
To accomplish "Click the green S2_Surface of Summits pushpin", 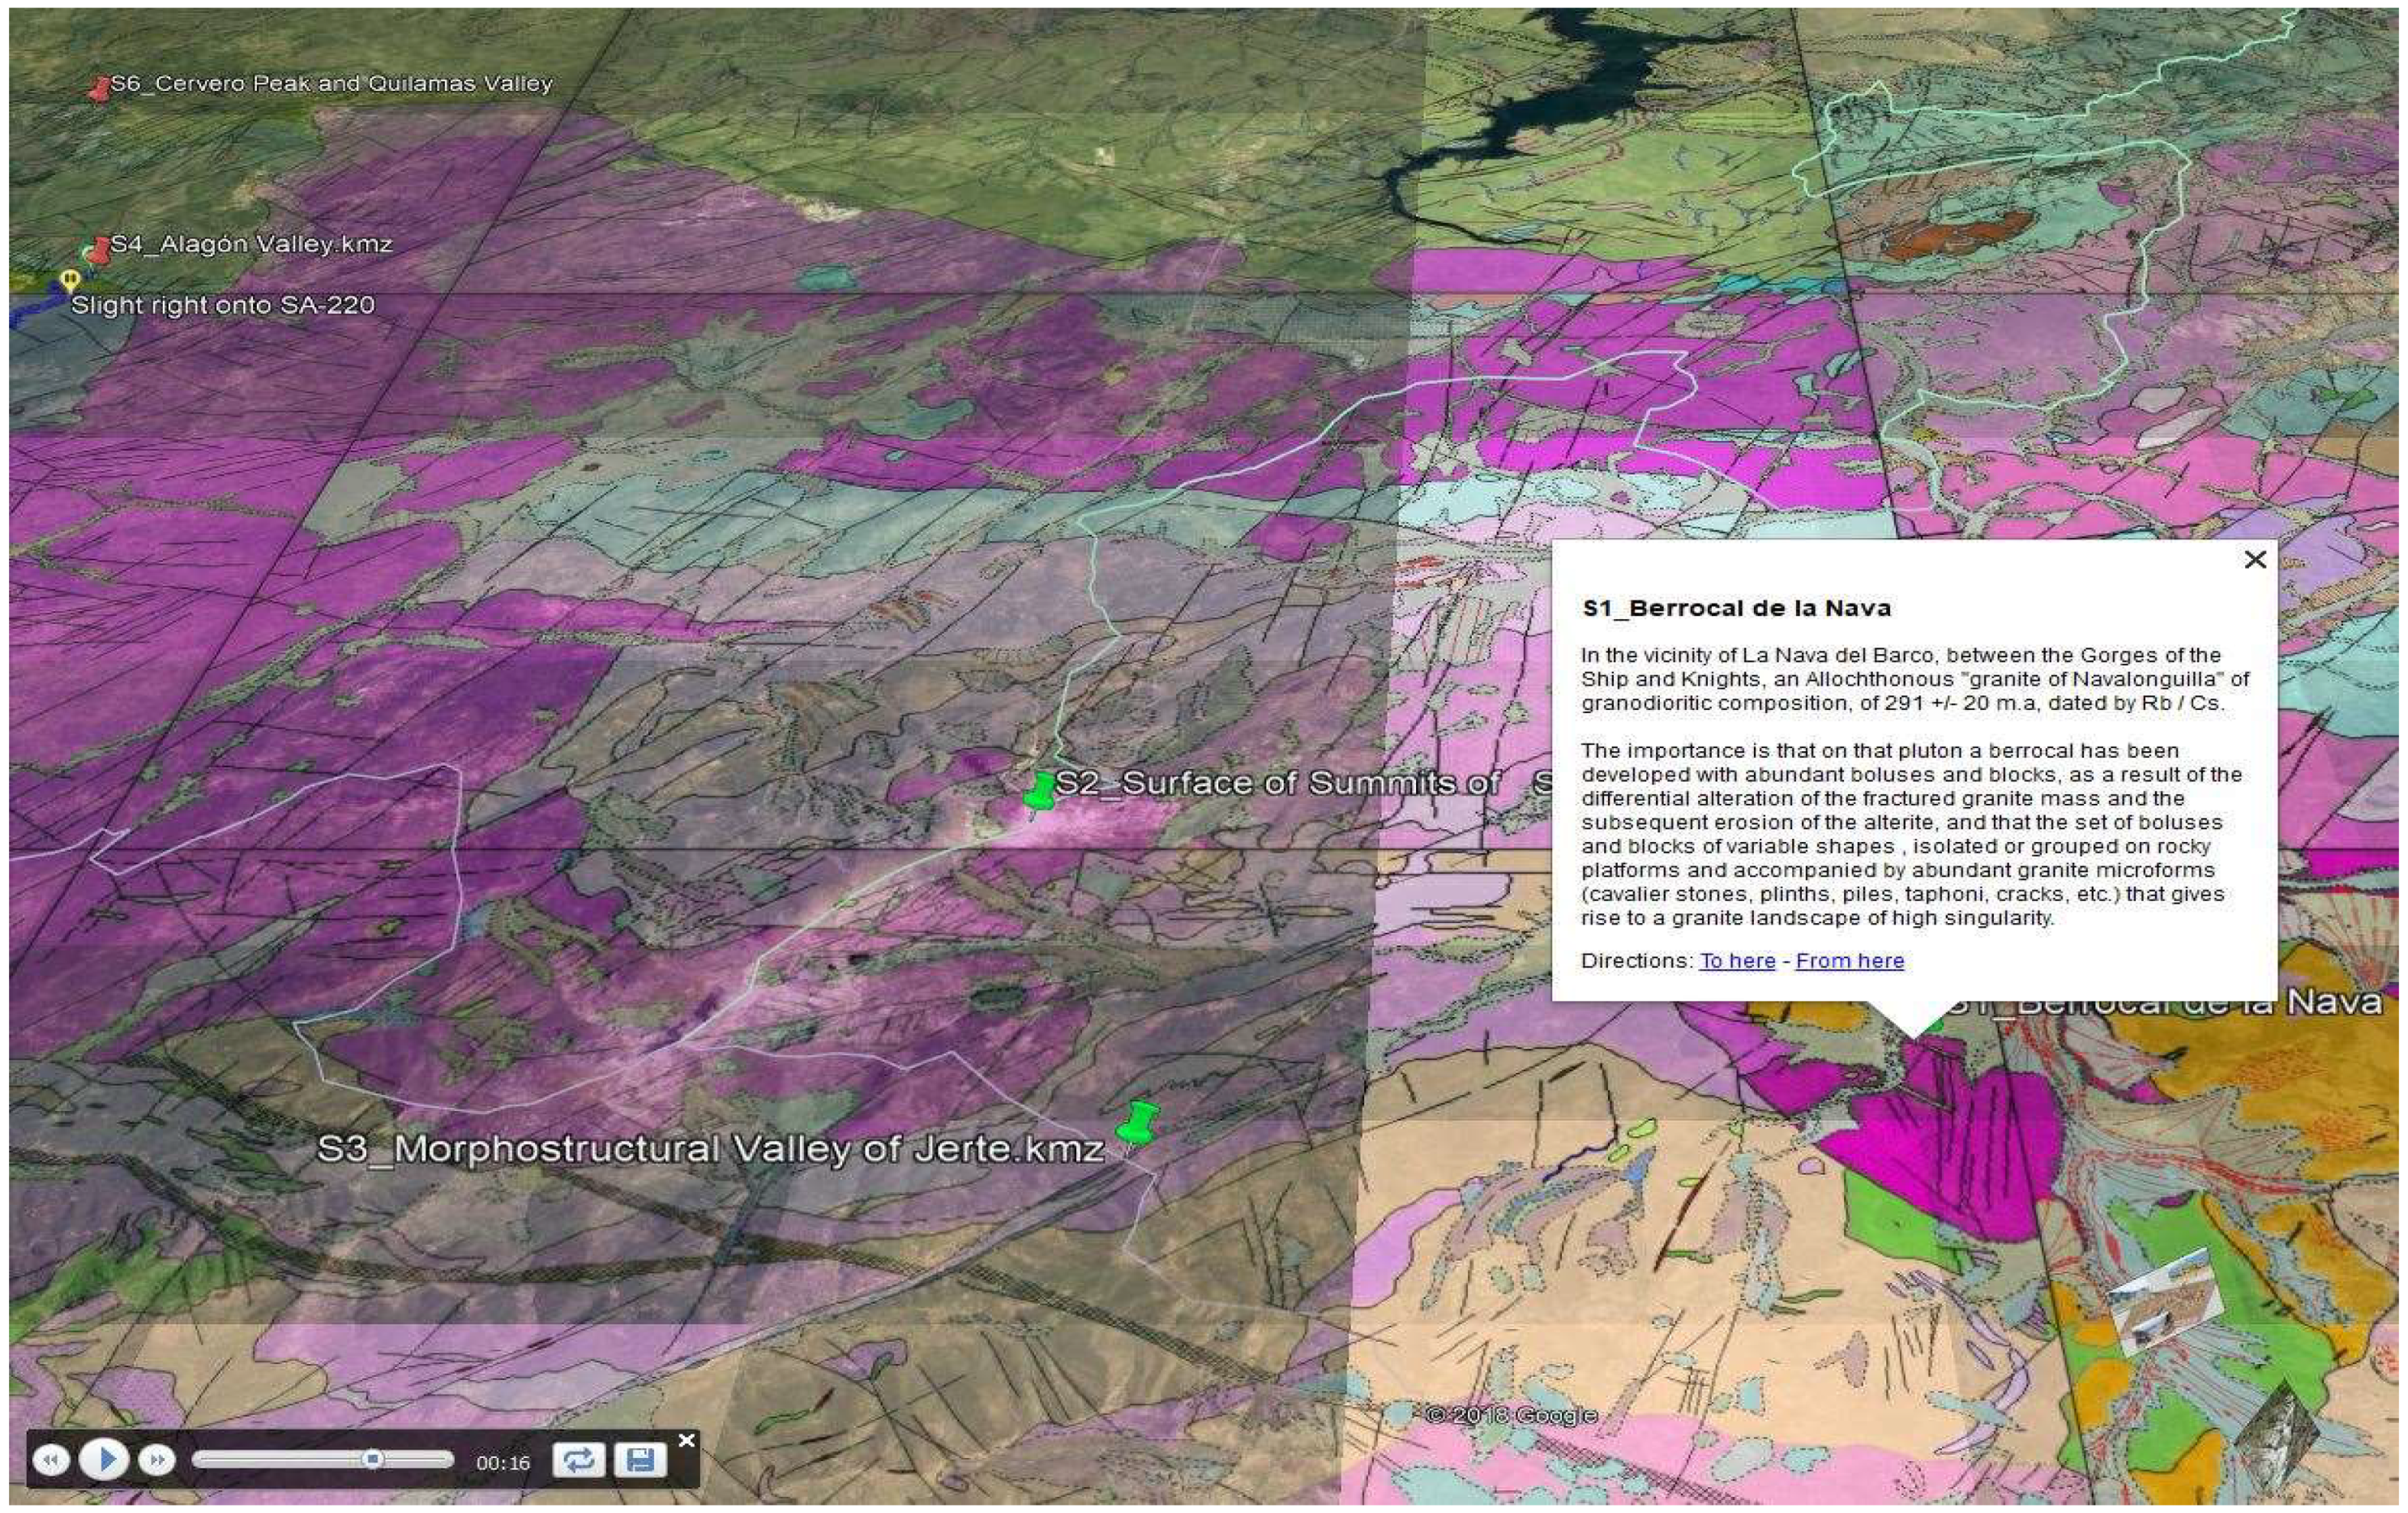I will tap(1040, 792).
